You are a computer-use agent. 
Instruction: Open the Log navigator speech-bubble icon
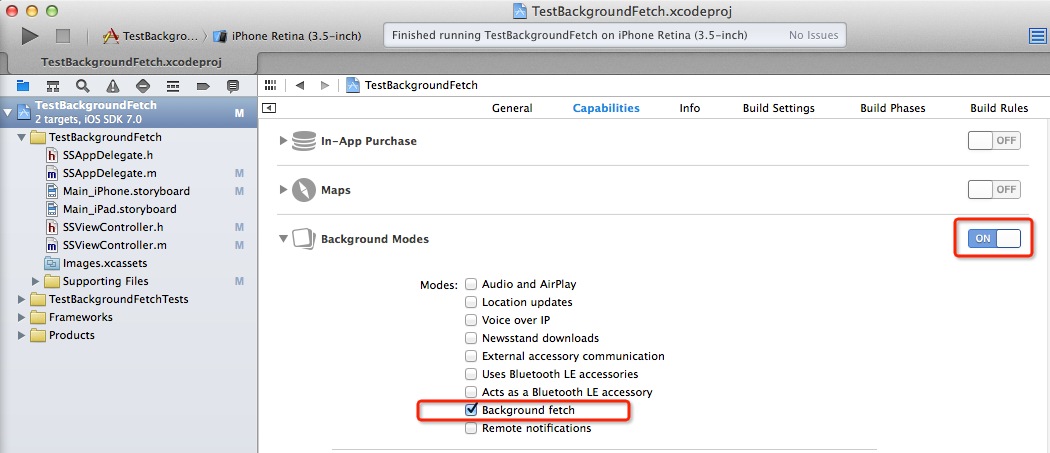click(233, 86)
